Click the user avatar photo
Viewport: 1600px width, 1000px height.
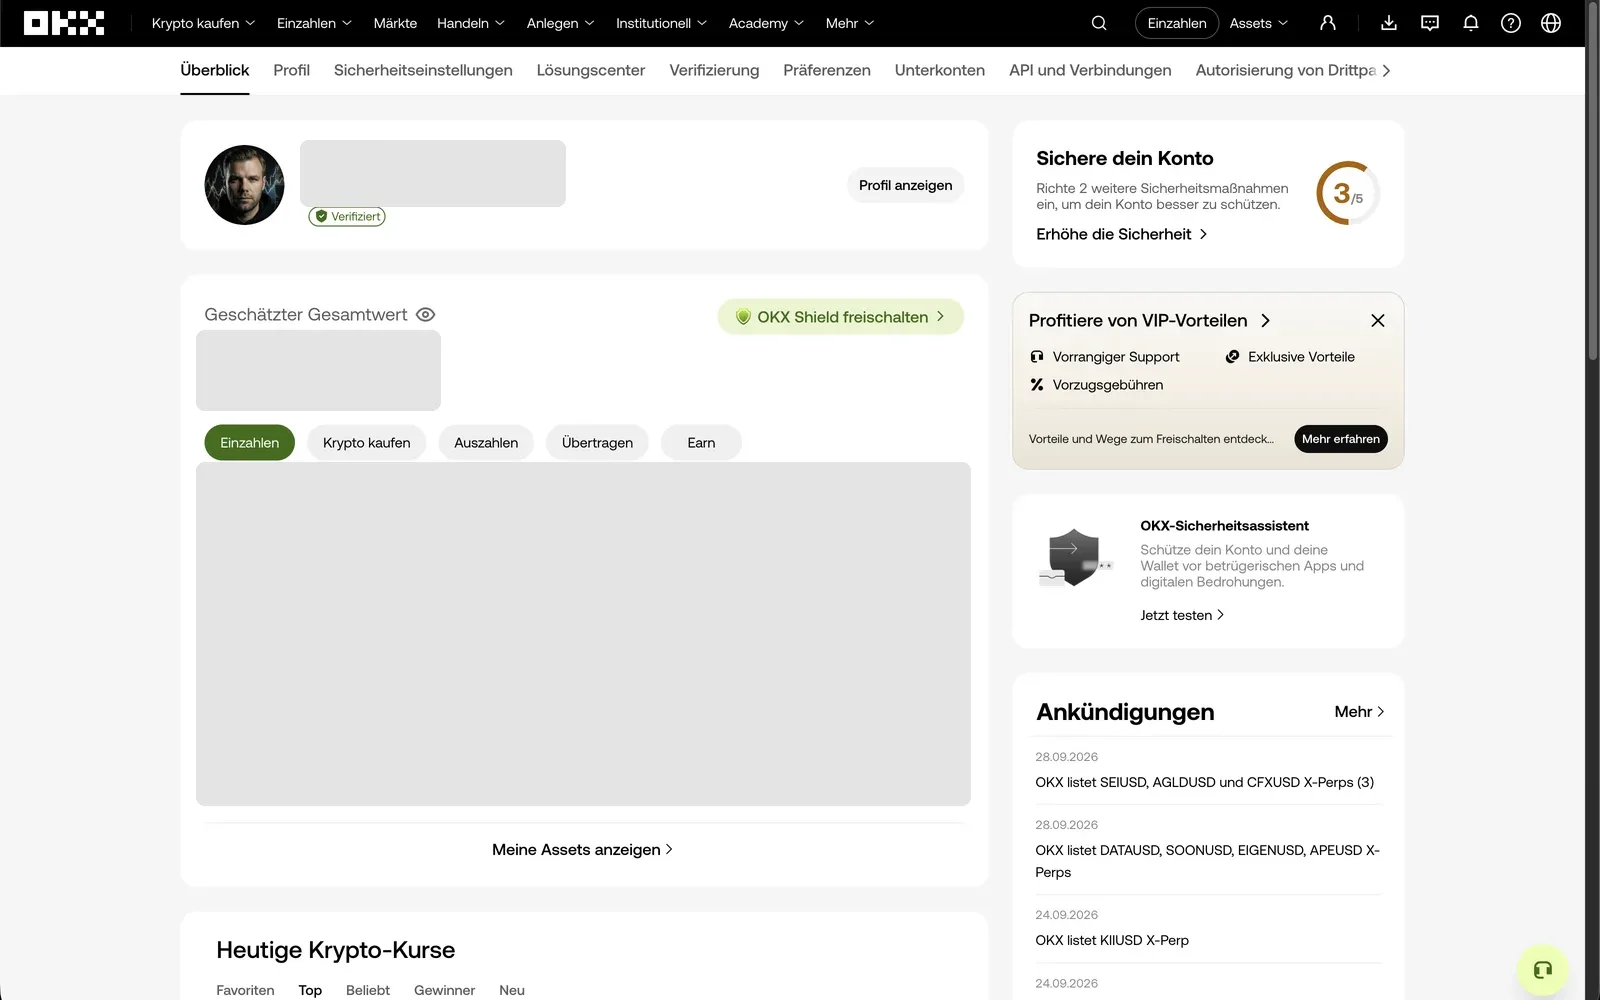coord(244,185)
